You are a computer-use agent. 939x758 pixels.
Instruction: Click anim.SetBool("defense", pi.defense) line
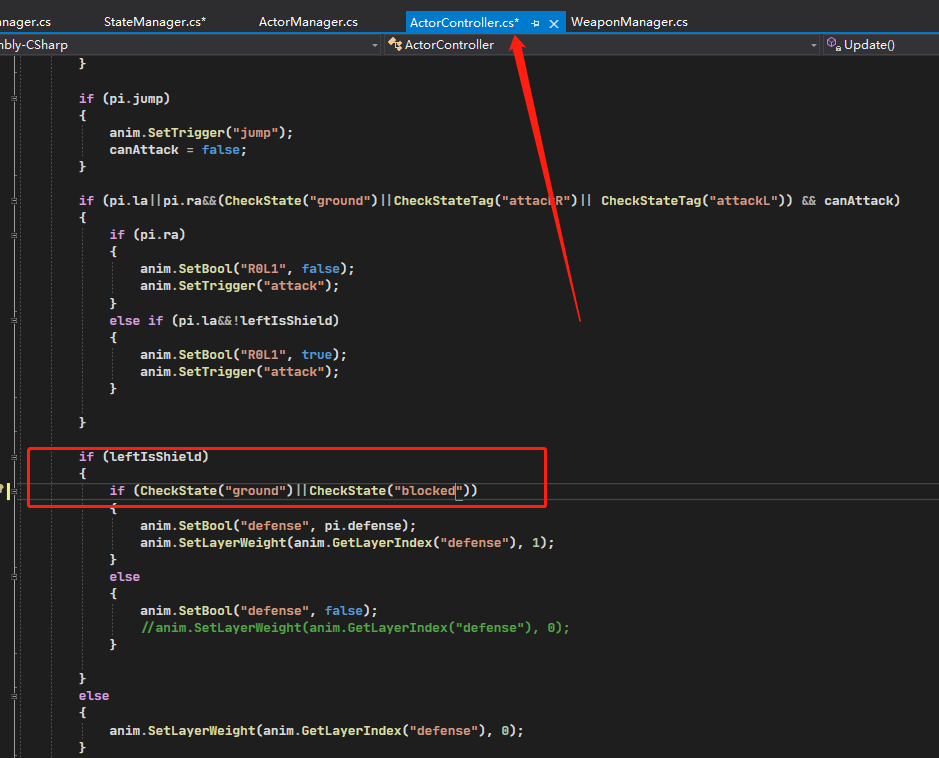tap(278, 526)
